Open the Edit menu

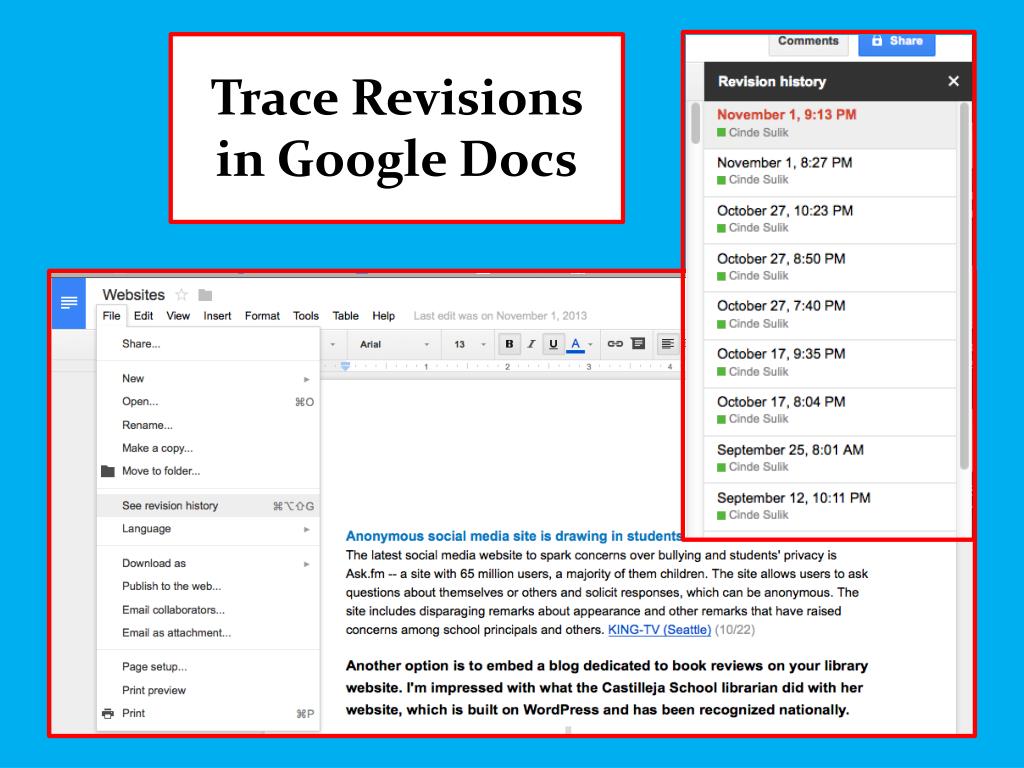point(143,315)
